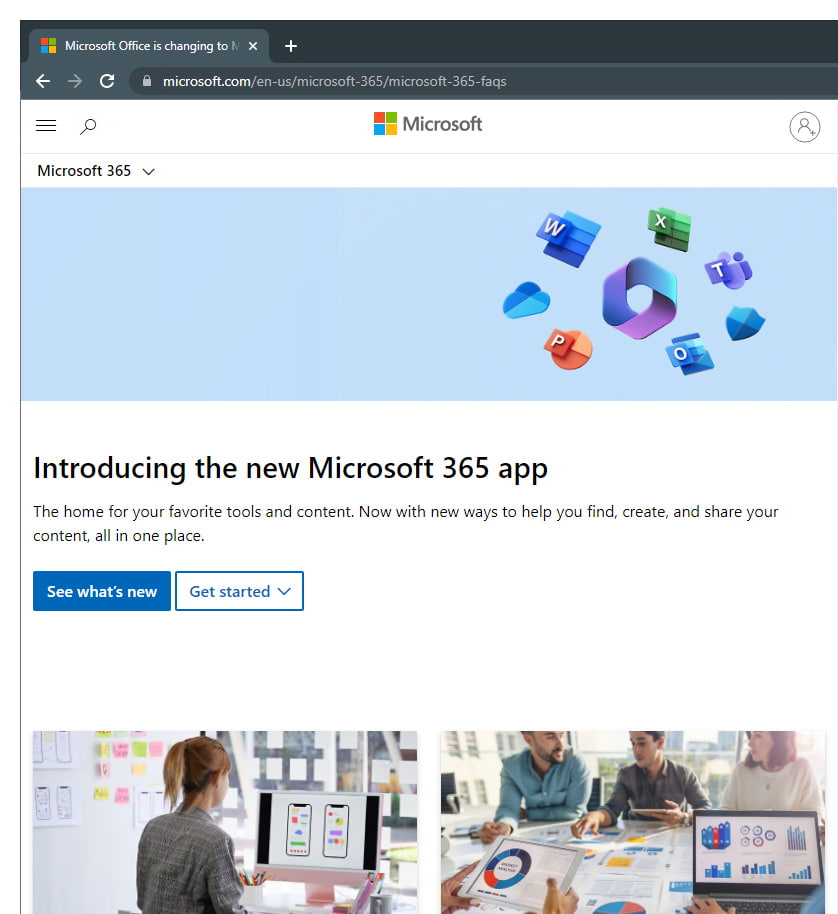Expand the Microsoft 365 dropdown menu

96,171
